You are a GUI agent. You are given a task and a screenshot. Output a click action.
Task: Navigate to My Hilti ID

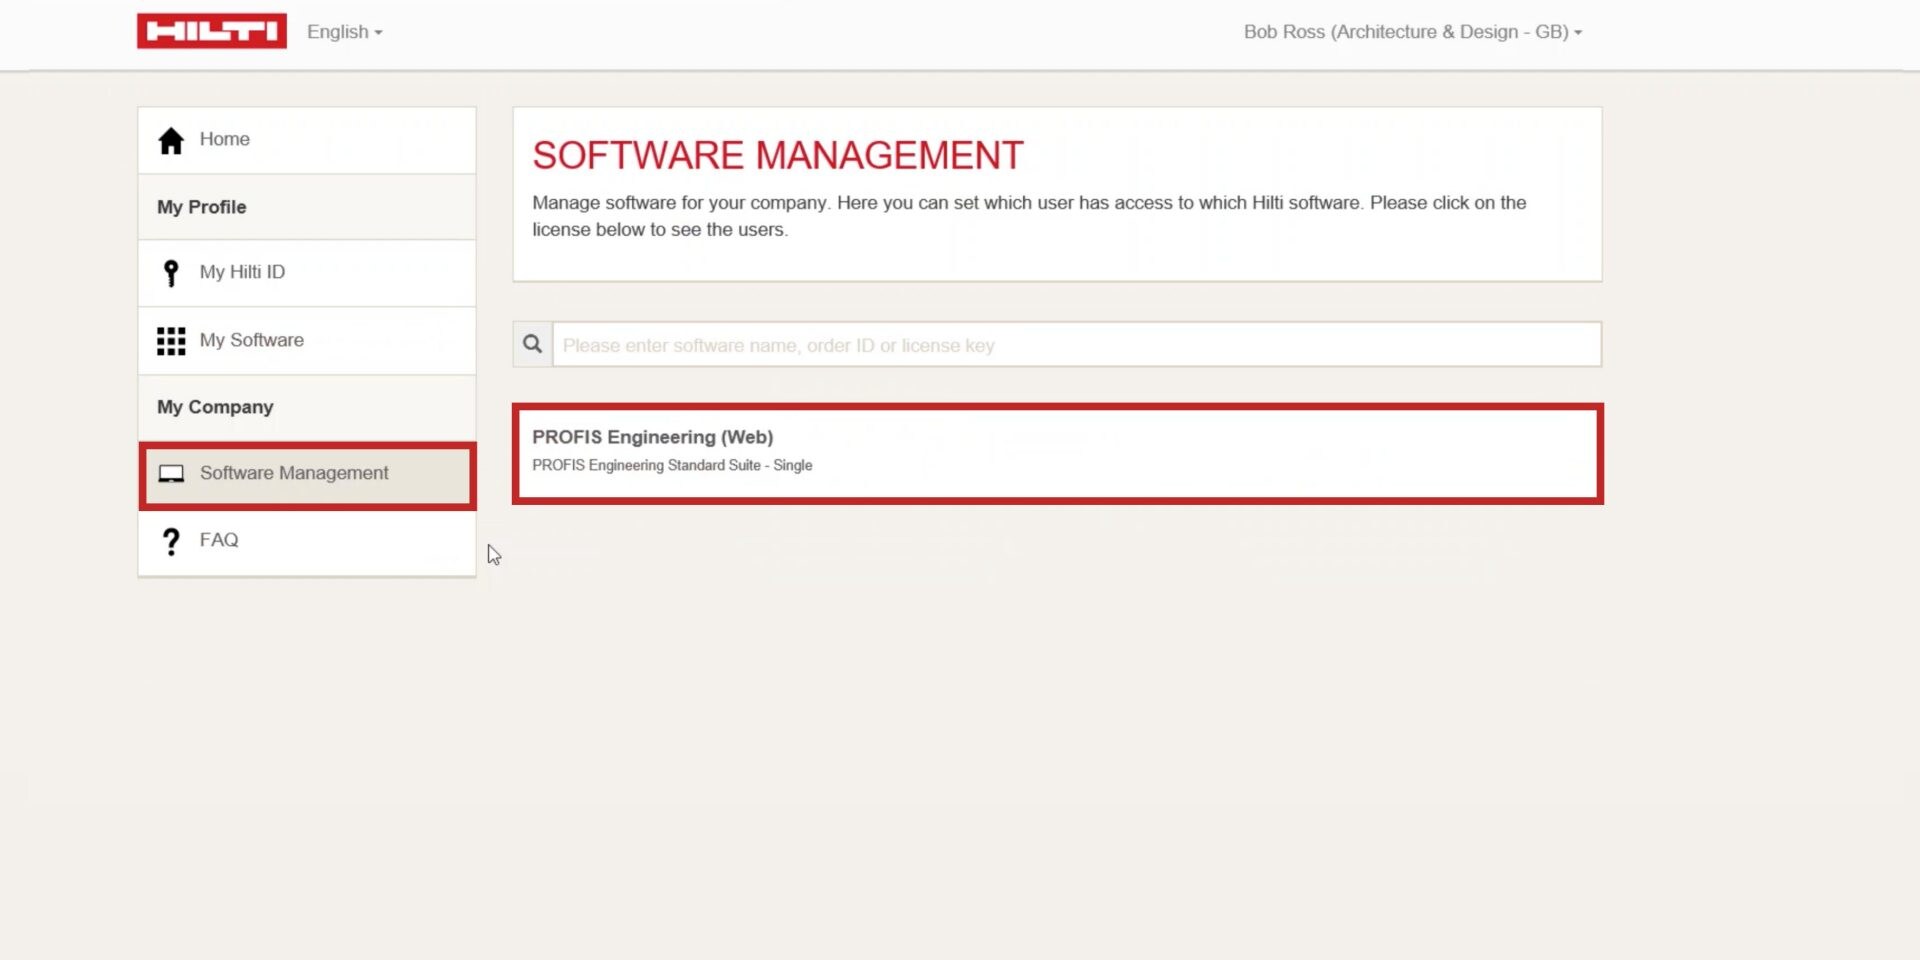242,272
